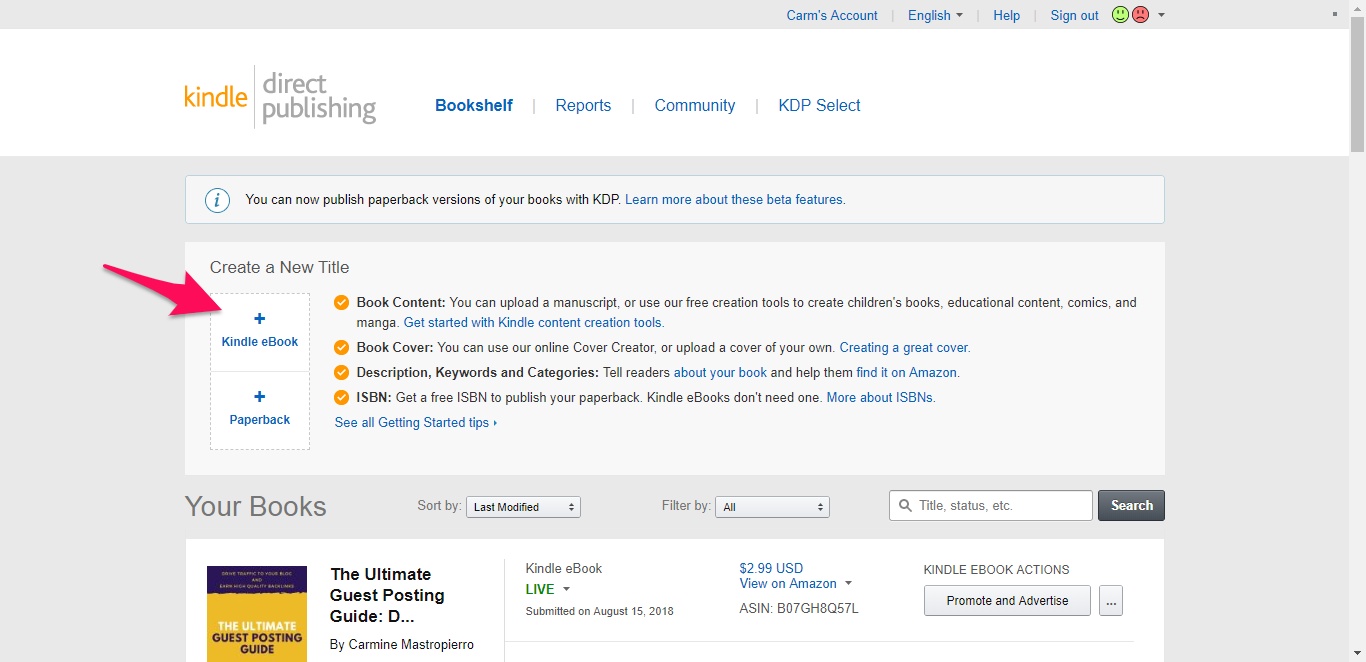Open the feedback dropdown arrow beside smiley faces
1366x662 pixels.
pos(1161,15)
